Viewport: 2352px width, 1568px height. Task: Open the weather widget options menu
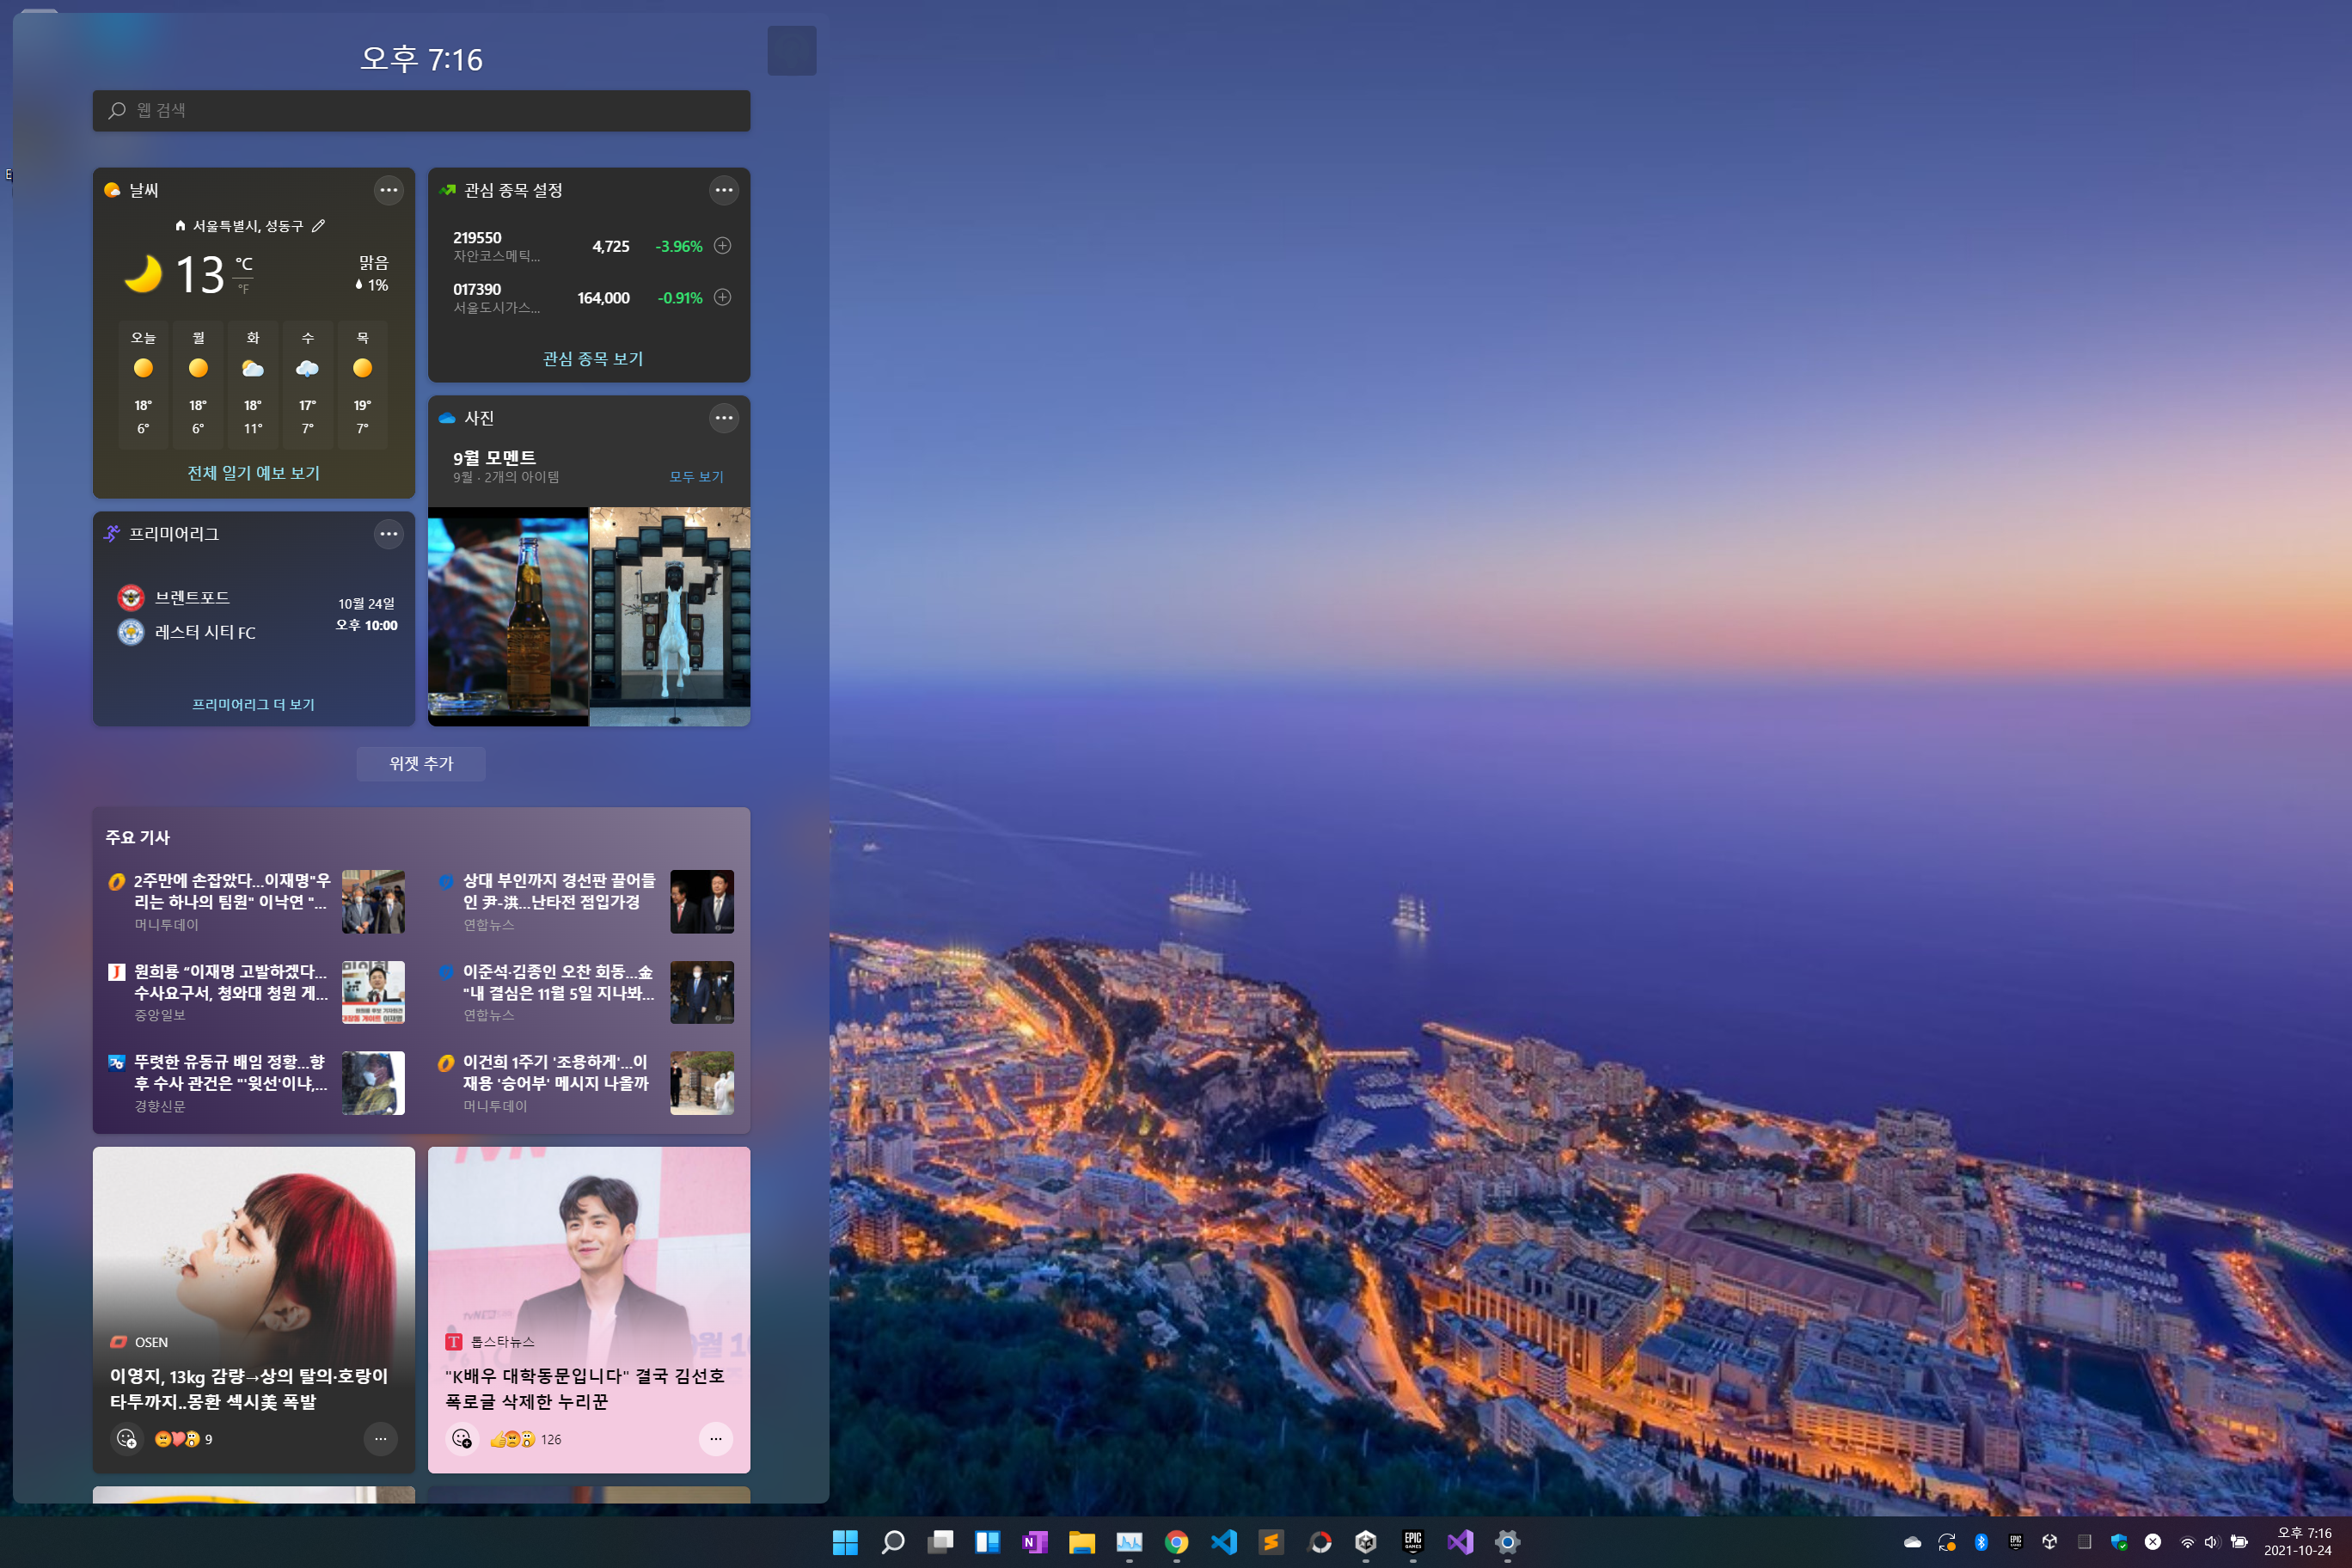coord(388,190)
